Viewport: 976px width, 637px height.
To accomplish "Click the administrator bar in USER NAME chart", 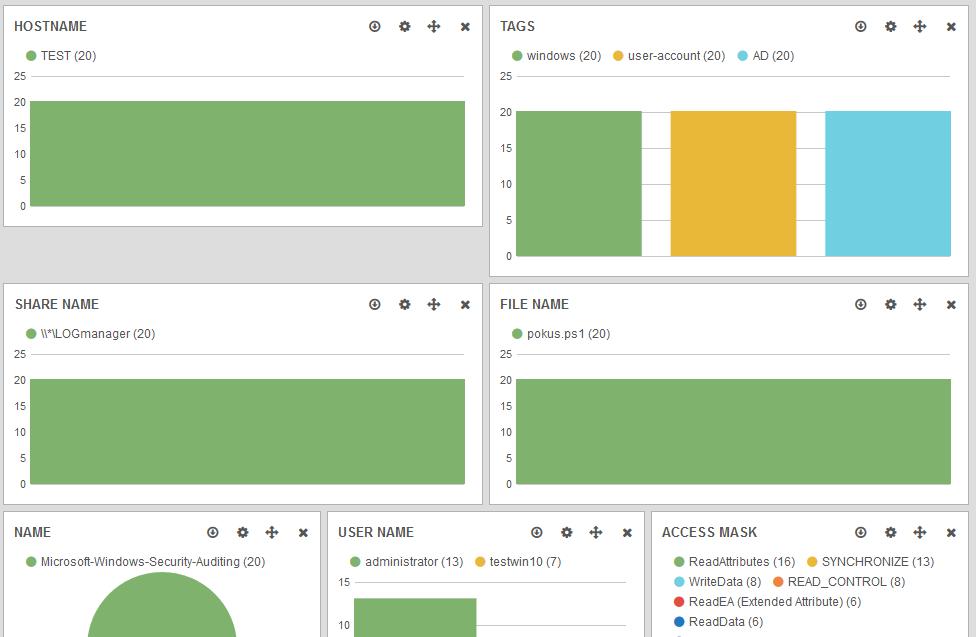I will [x=415, y=618].
